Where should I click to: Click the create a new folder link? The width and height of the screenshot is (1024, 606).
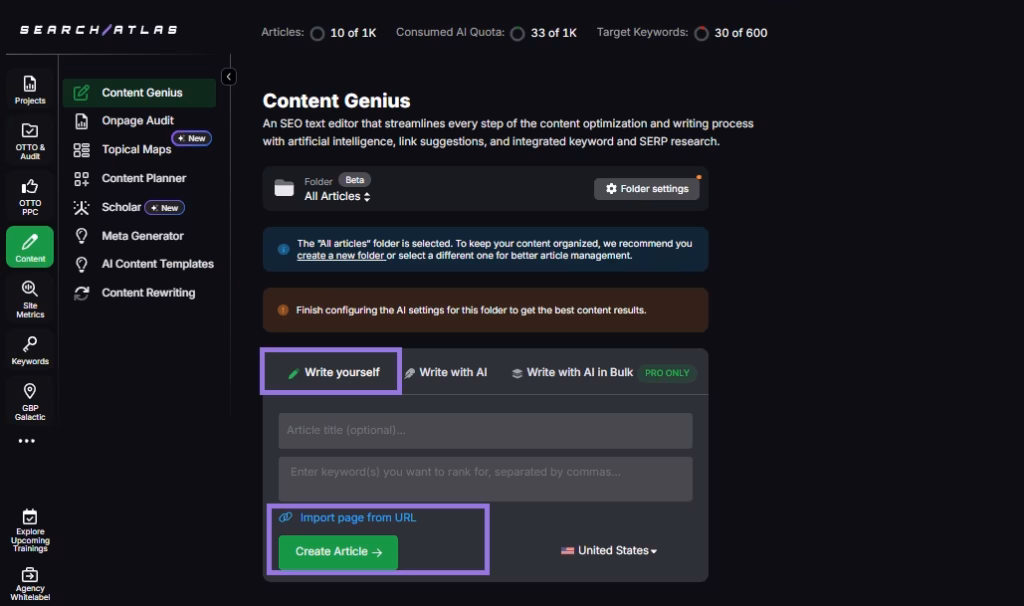click(341, 256)
